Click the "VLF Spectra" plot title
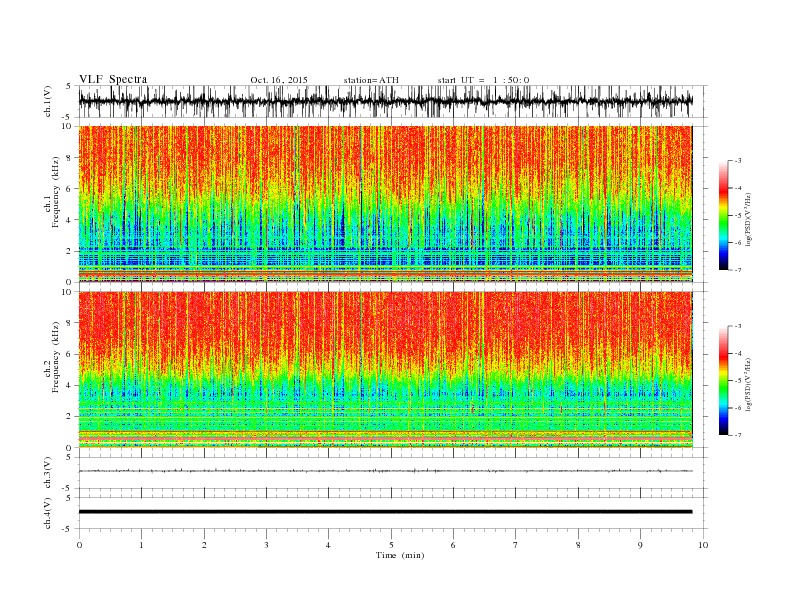Viewport: 792px width, 612px height. pyautogui.click(x=113, y=79)
